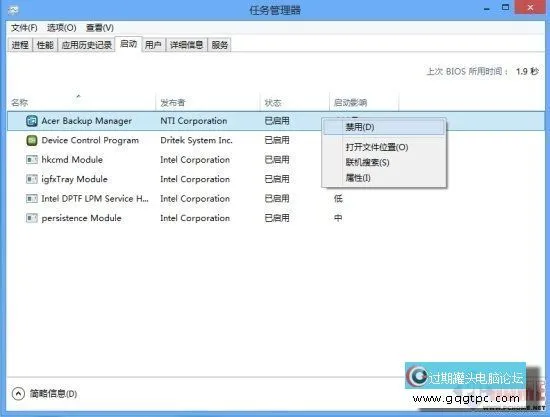Choose 联机搜索(S) in context menu

pyautogui.click(x=384, y=162)
